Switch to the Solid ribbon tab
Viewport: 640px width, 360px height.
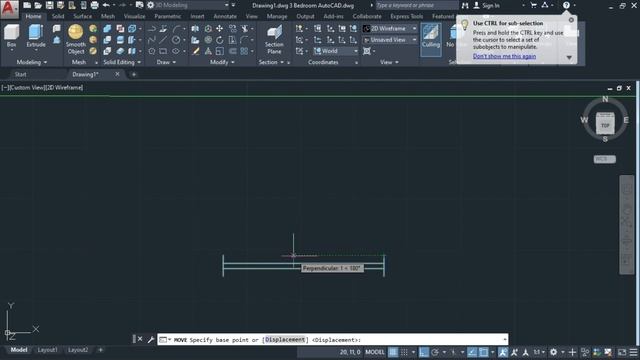(58, 16)
